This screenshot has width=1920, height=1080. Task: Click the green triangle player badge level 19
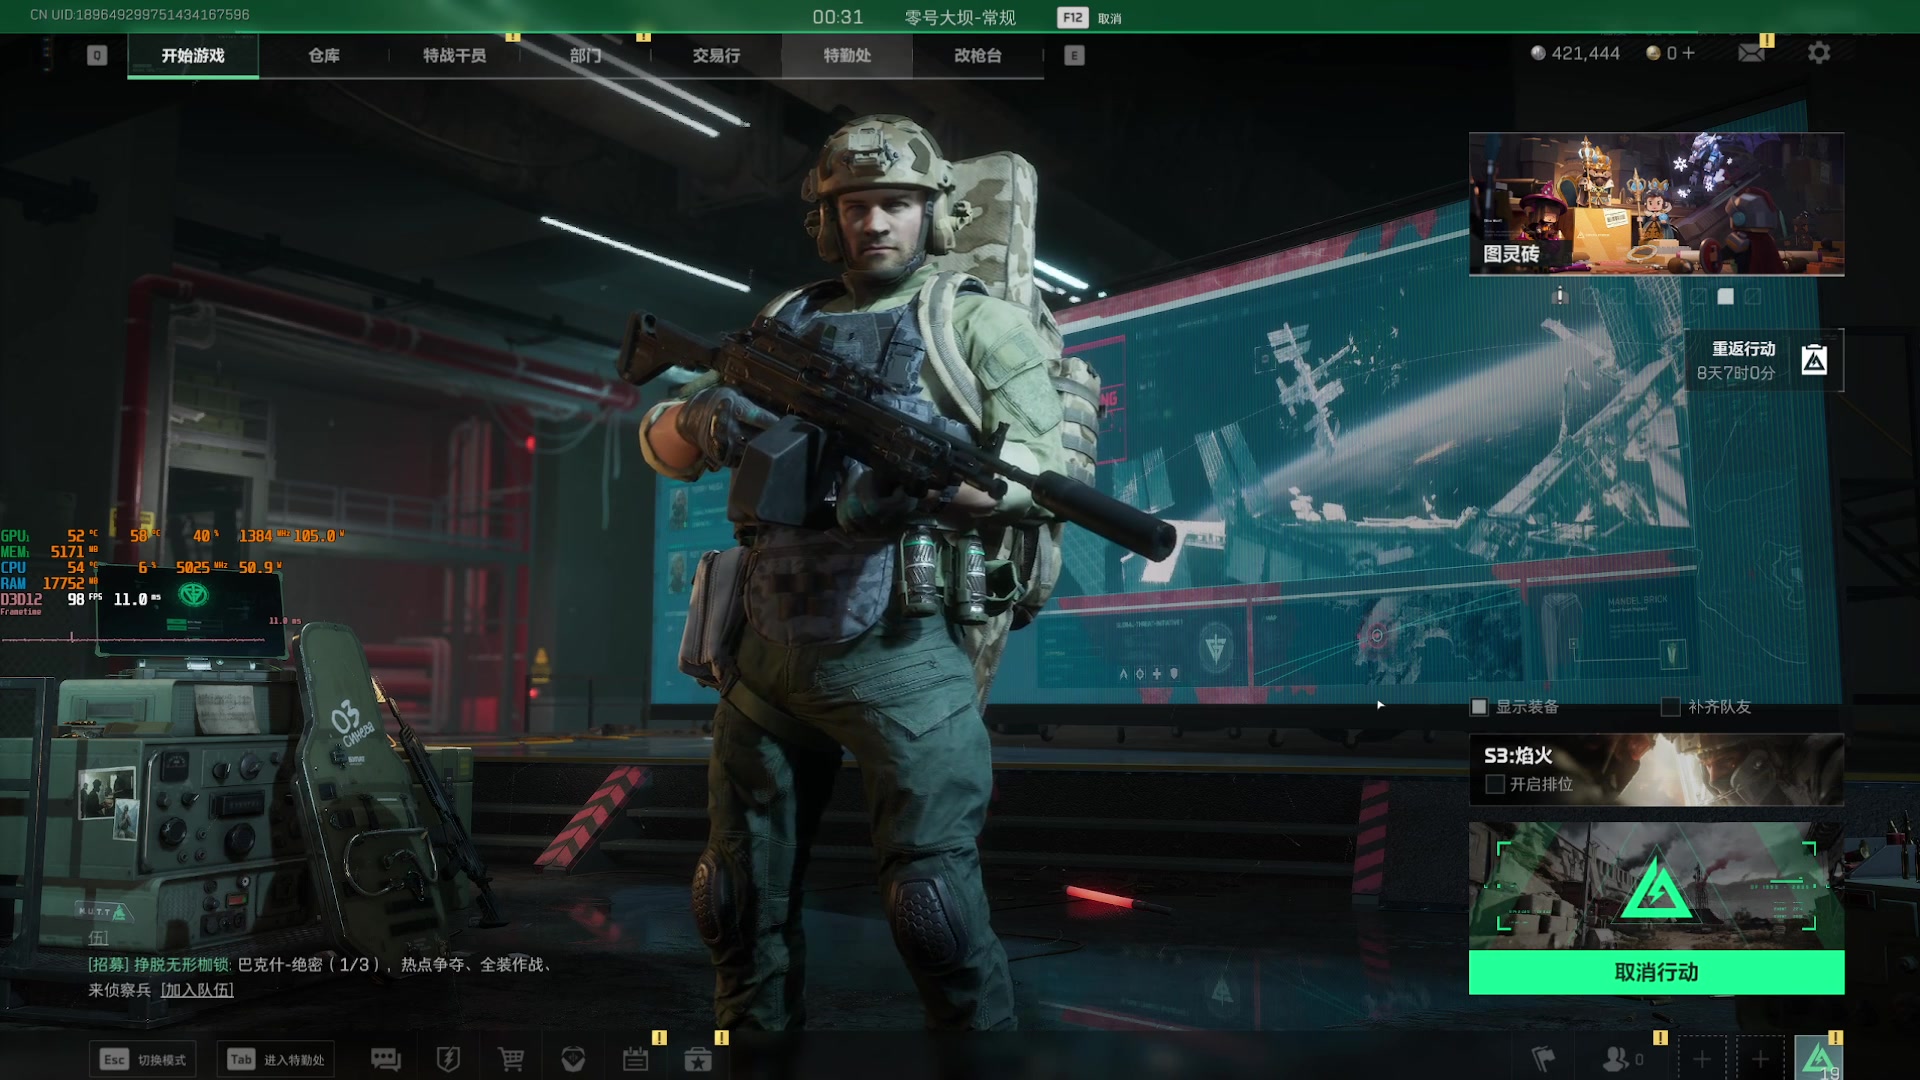point(1819,1059)
